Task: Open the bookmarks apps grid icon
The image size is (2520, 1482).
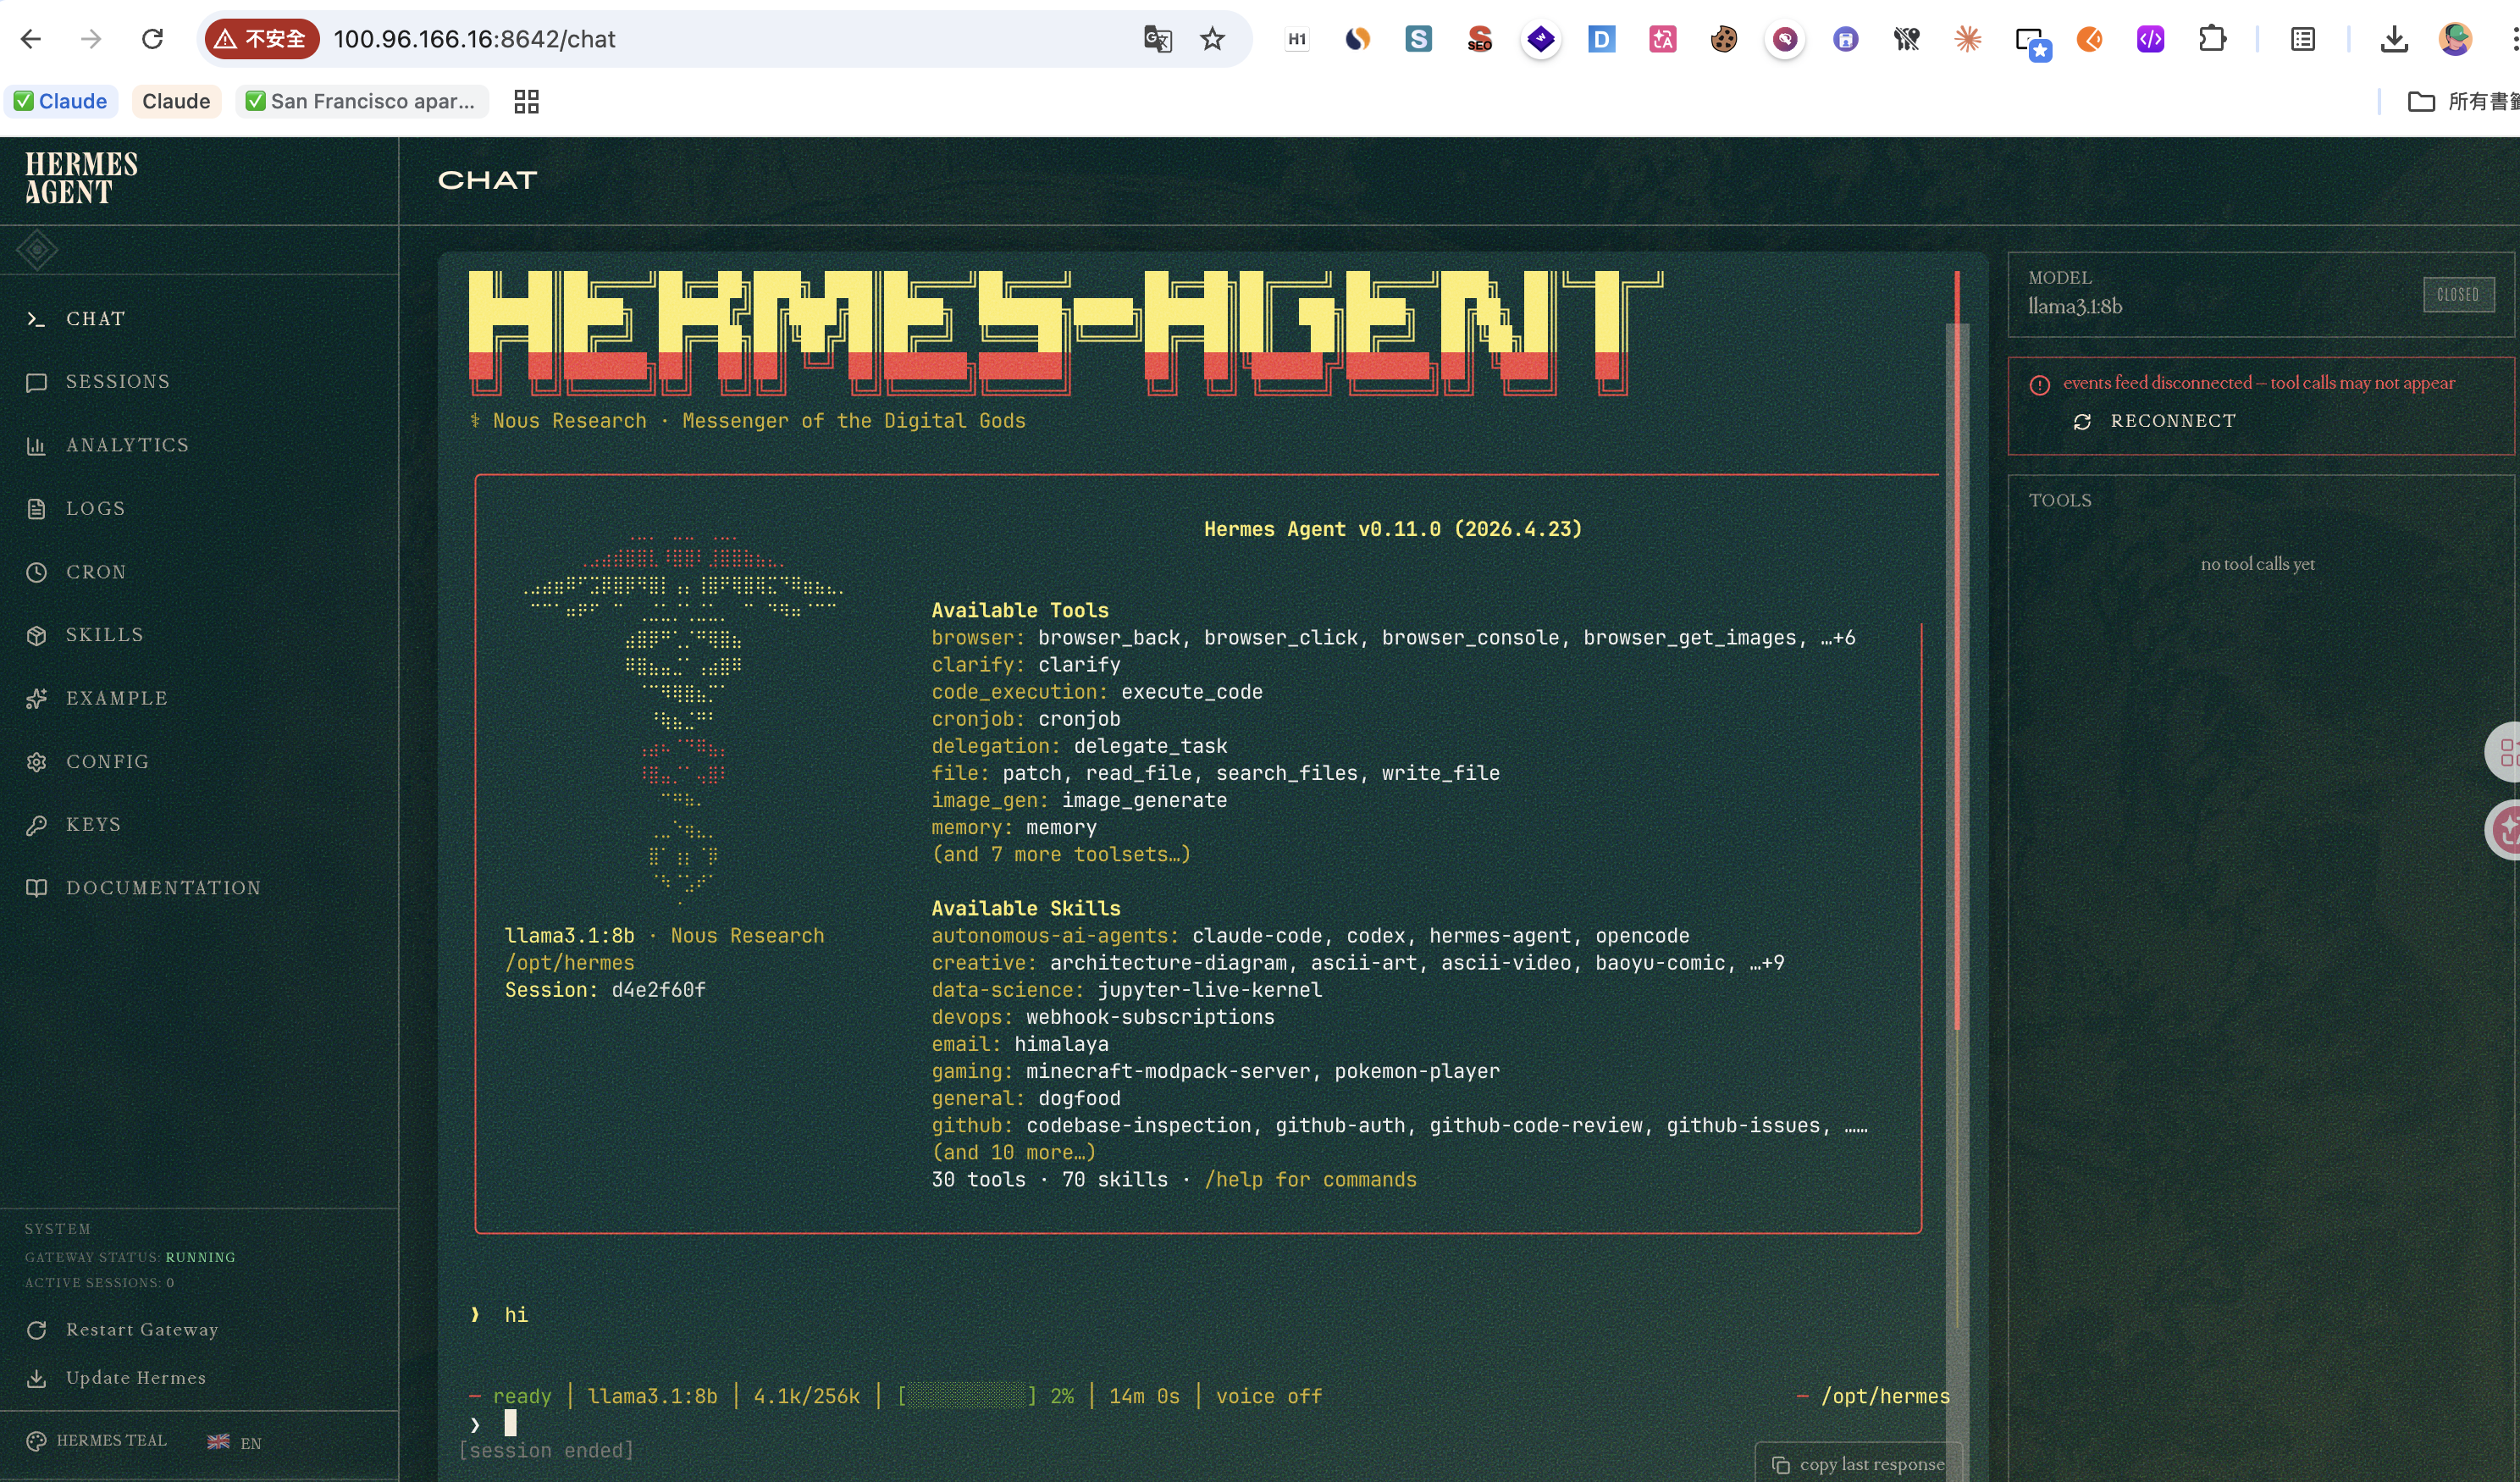Action: (x=526, y=101)
